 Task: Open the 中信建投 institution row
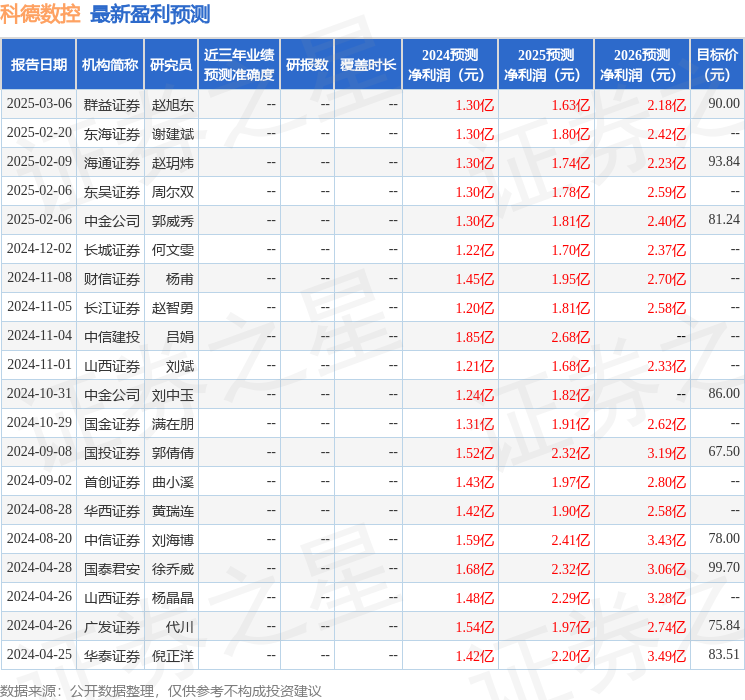111,336
